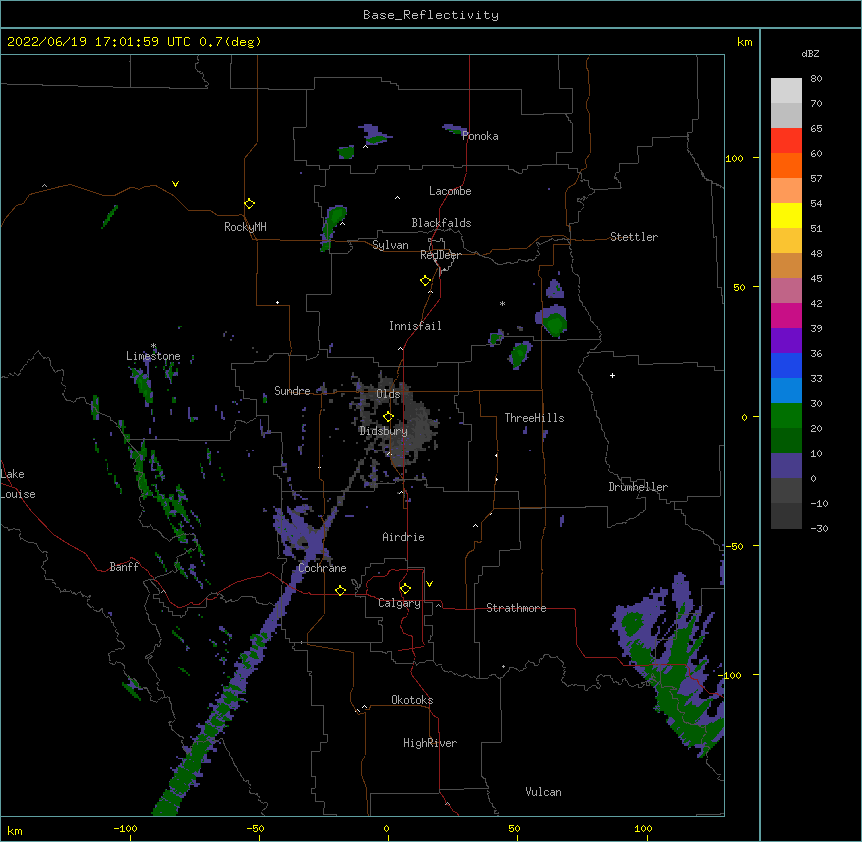The width and height of the screenshot is (862, 842).
Task: Click the 65 dBZ red legend swatch
Action: tap(786, 140)
